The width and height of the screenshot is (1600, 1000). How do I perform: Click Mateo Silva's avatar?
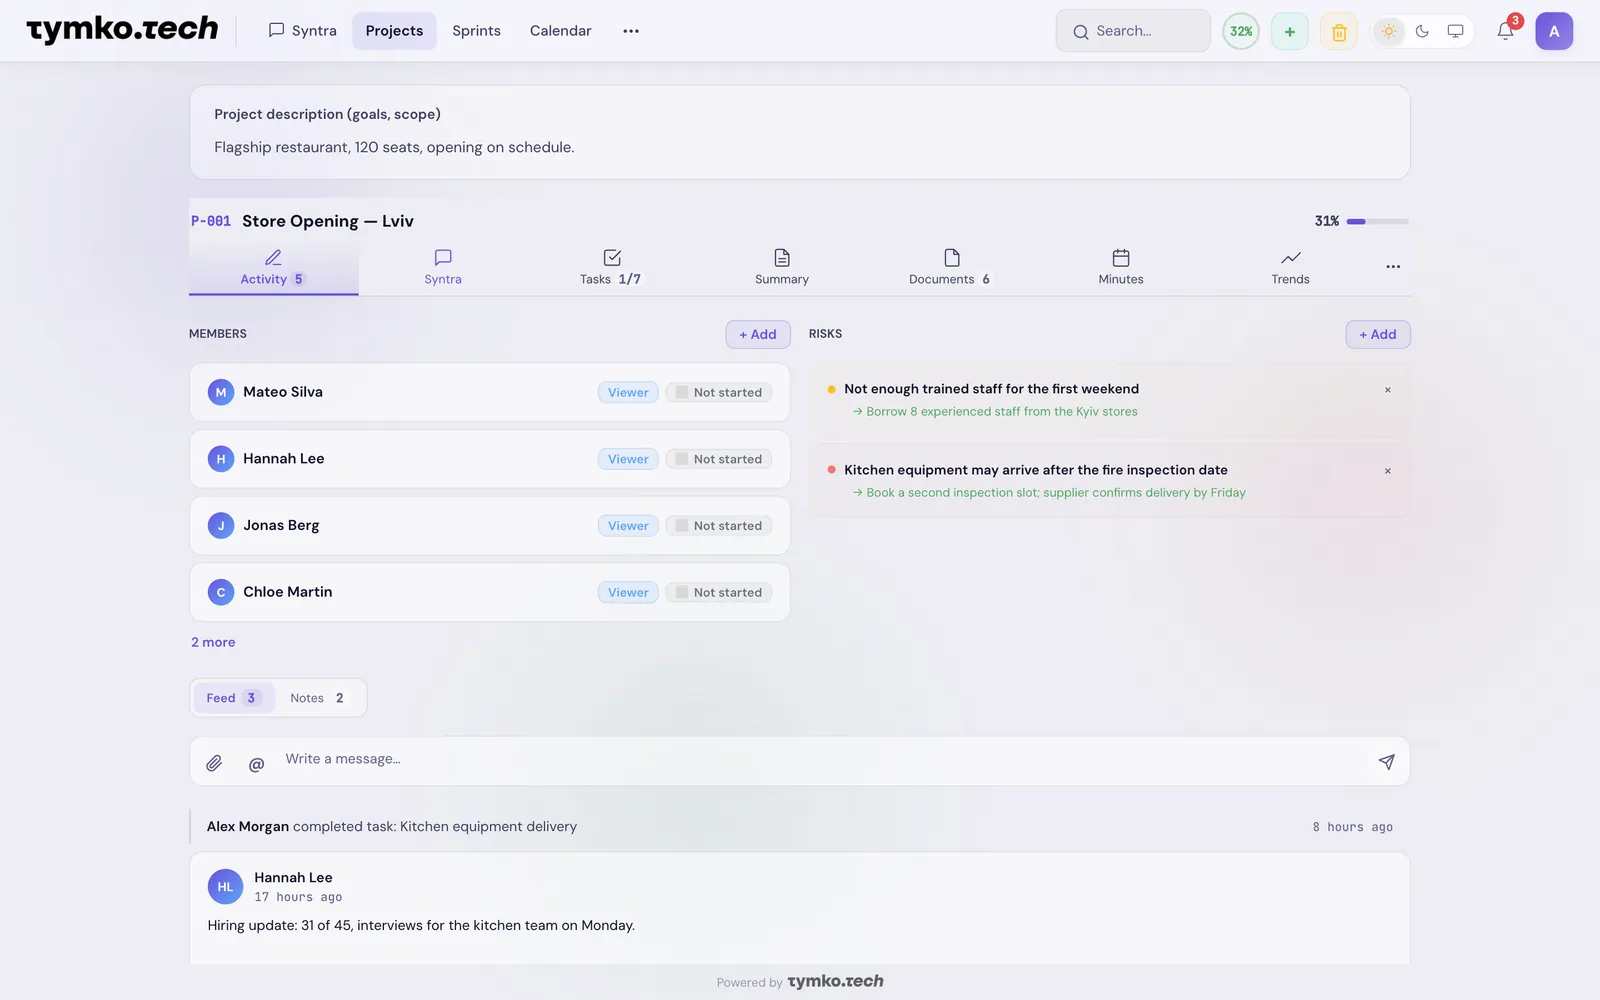click(x=221, y=392)
